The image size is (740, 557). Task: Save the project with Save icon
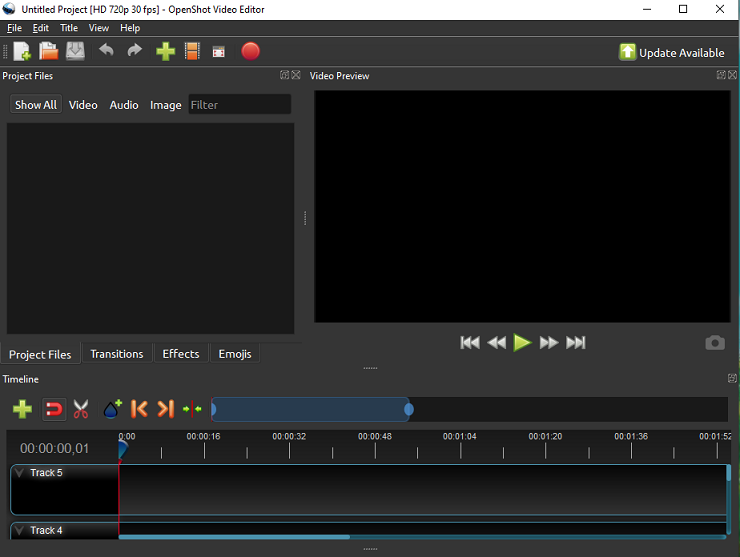75,51
